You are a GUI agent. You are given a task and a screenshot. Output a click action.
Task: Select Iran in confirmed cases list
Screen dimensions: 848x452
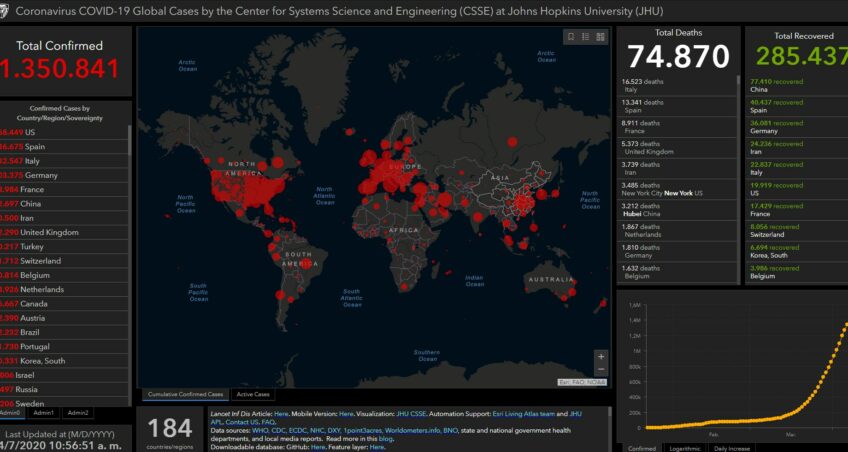(x=64, y=218)
